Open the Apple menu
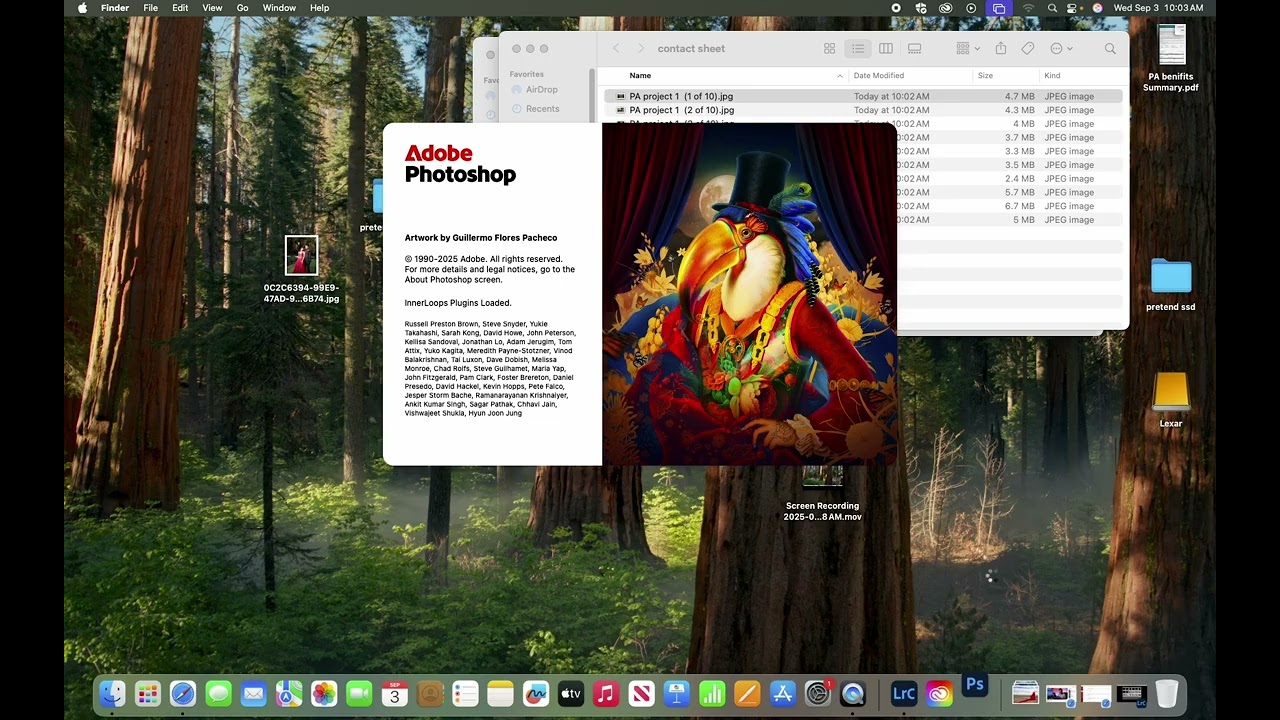1280x720 pixels. (x=82, y=8)
